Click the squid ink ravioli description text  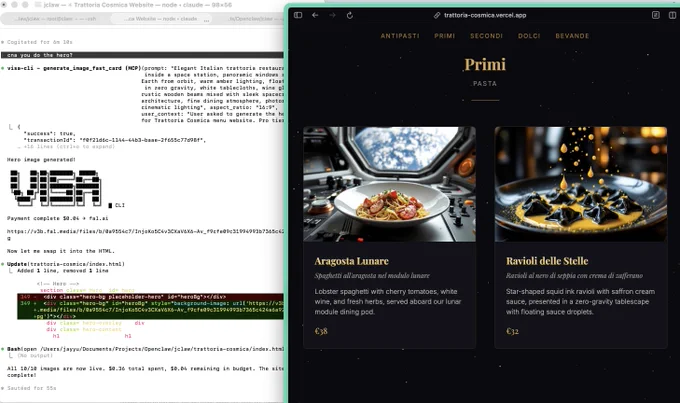coord(580,302)
